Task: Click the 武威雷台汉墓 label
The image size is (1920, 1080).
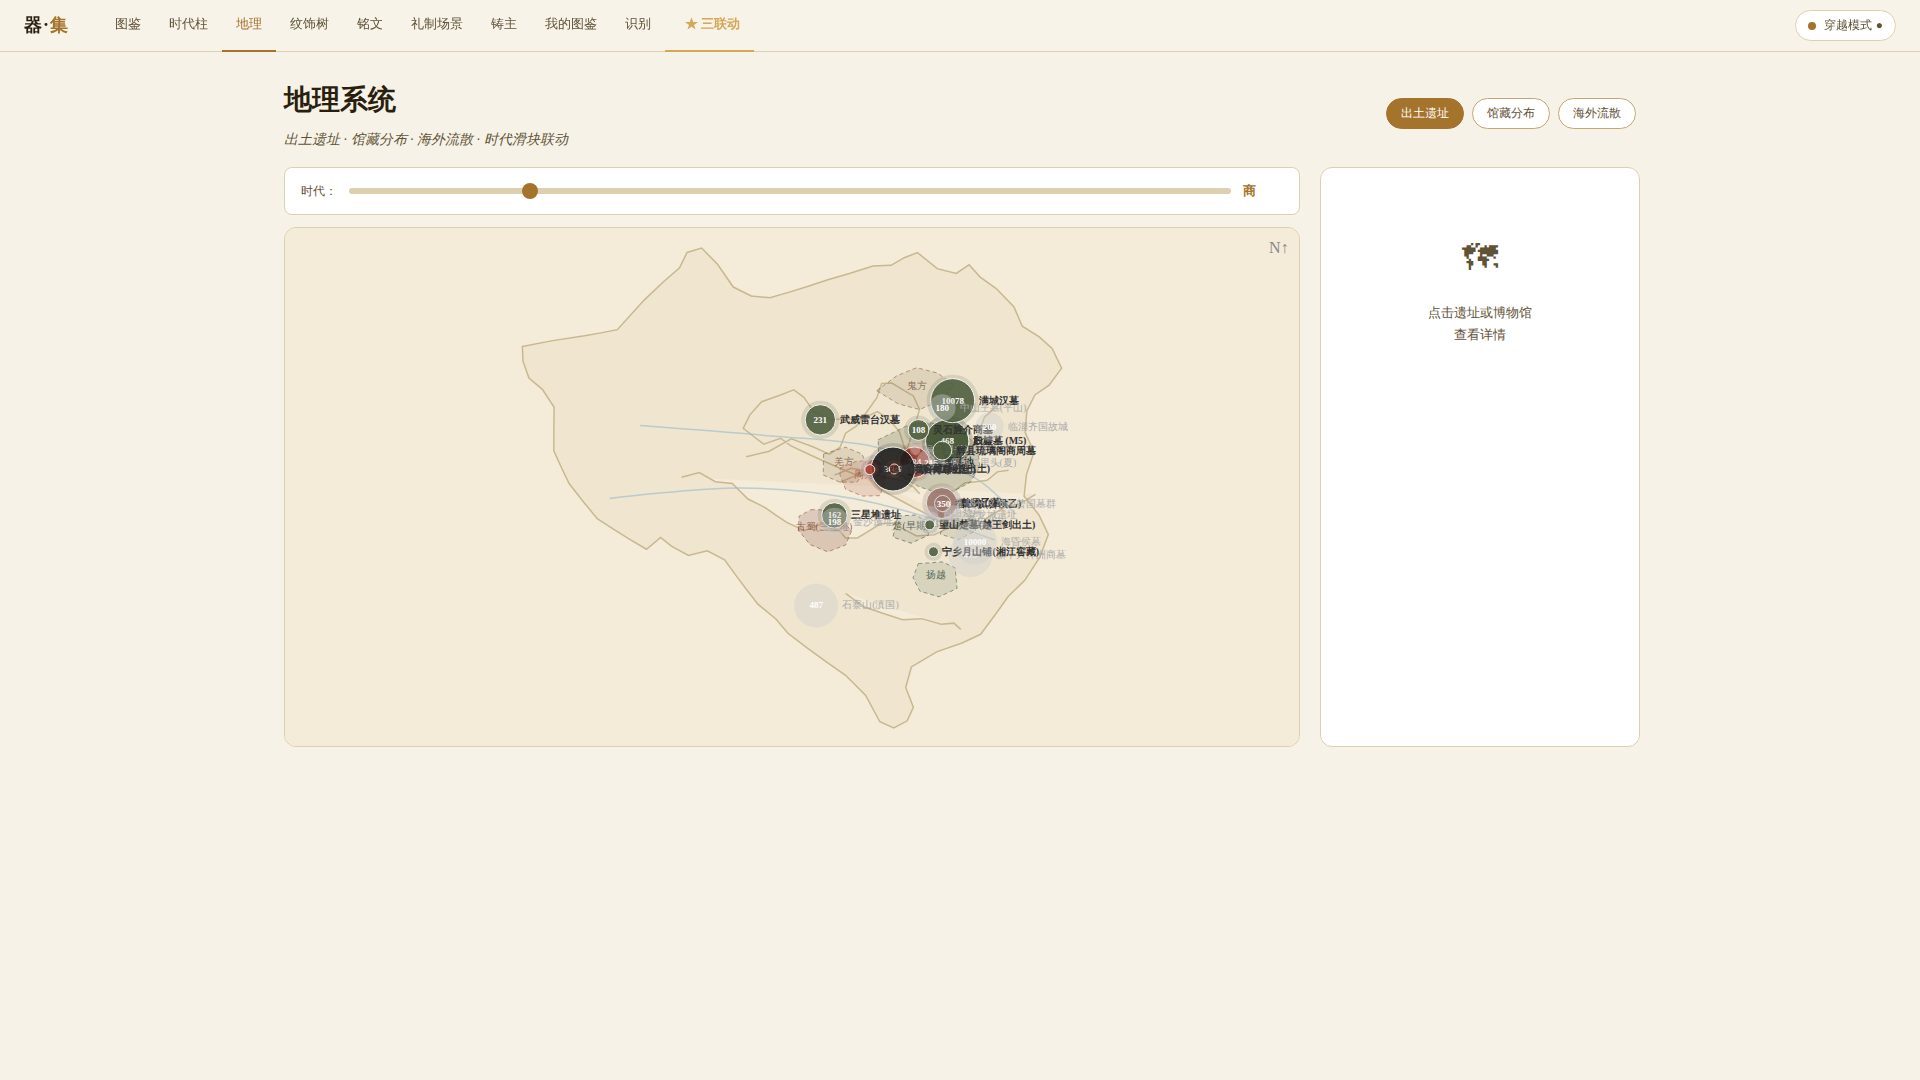Action: pos(869,420)
